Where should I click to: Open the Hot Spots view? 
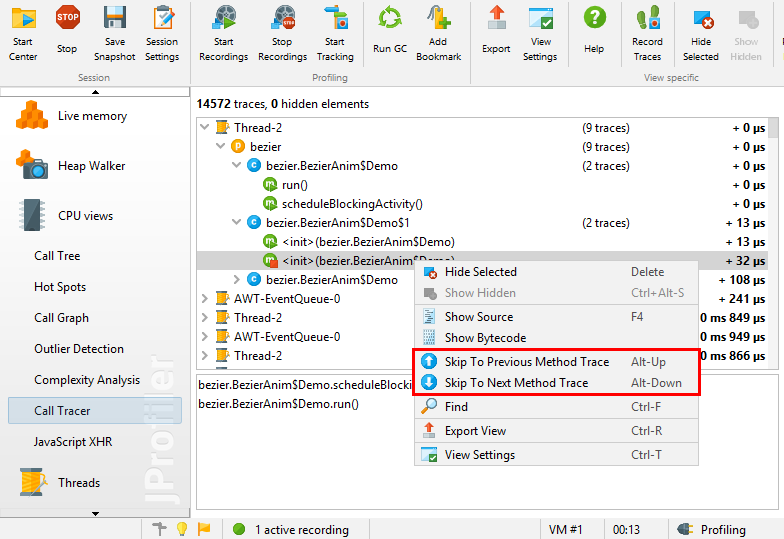60,286
